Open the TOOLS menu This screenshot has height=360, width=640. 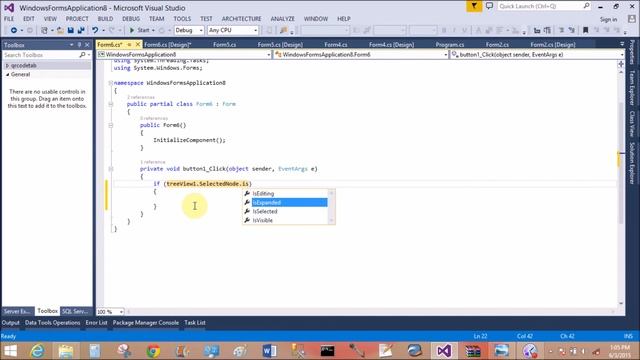click(x=182, y=19)
